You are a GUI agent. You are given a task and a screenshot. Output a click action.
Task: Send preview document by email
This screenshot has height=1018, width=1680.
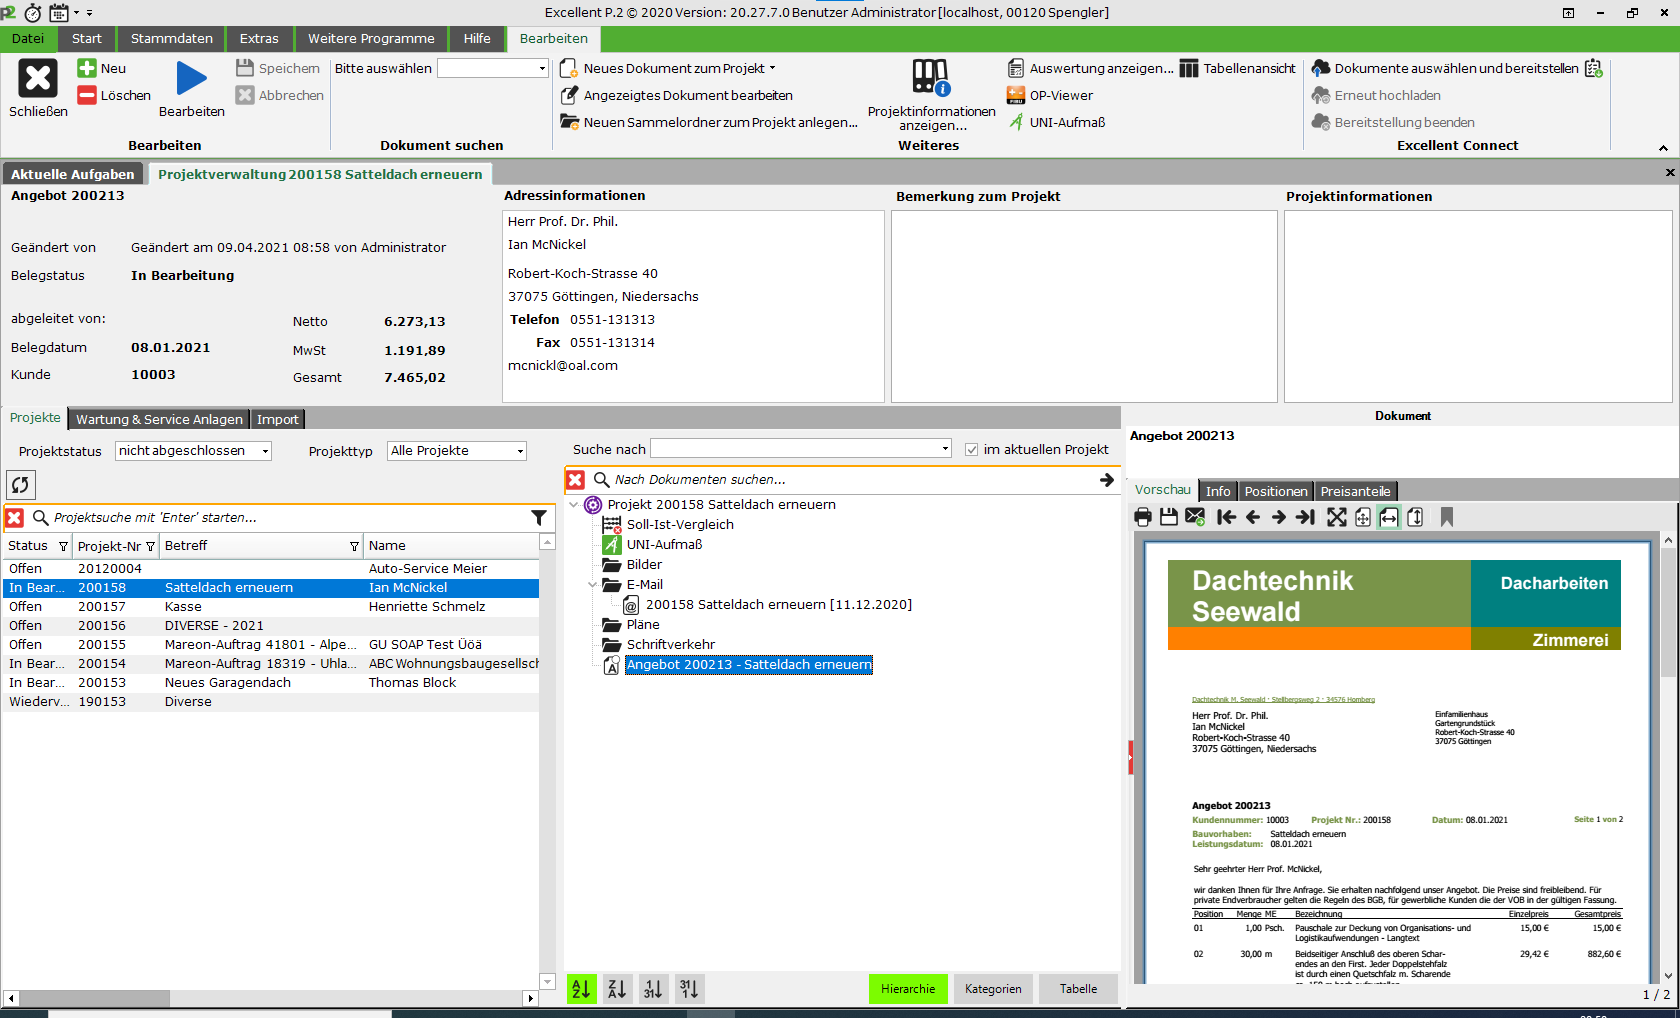pyautogui.click(x=1195, y=517)
